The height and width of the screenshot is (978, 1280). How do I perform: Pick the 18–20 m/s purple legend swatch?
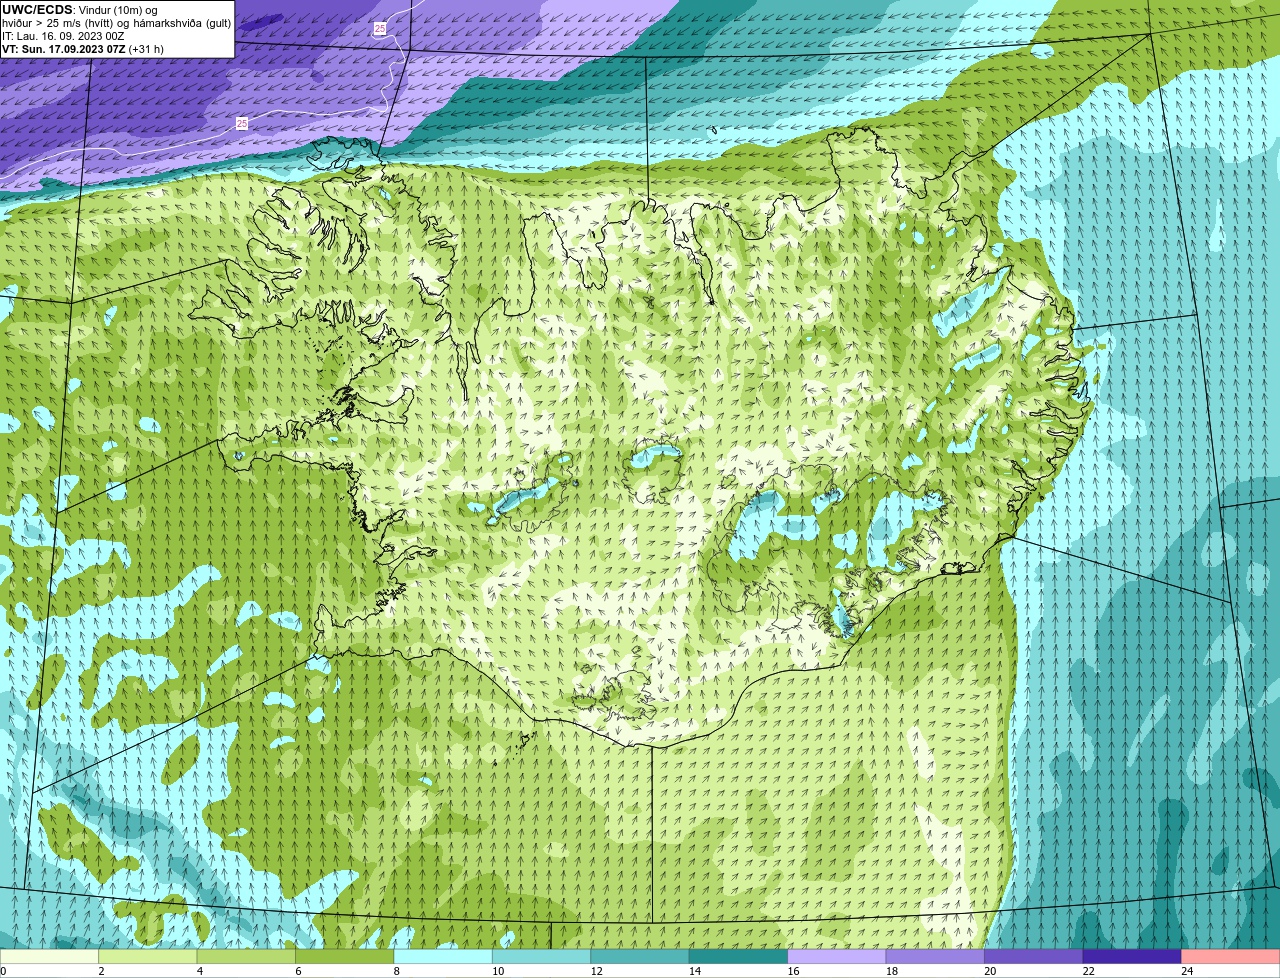click(x=936, y=956)
